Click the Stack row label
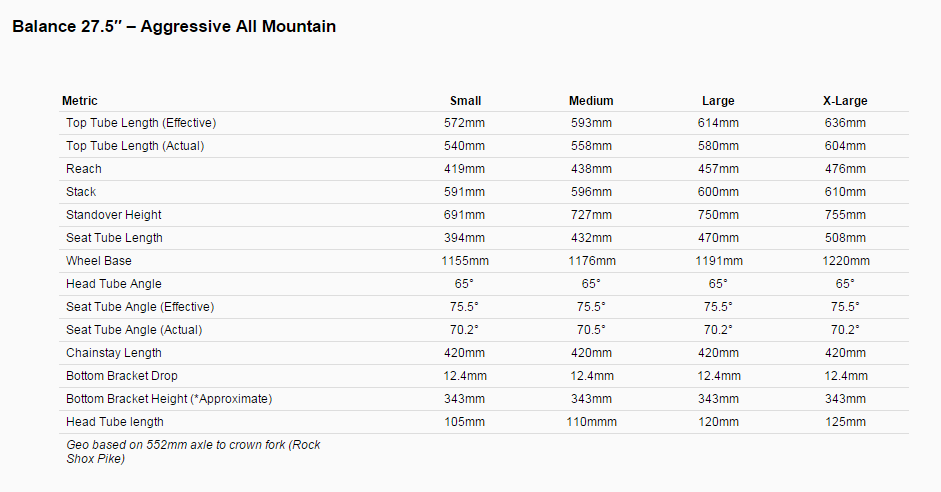This screenshot has width=941, height=492. tap(81, 192)
